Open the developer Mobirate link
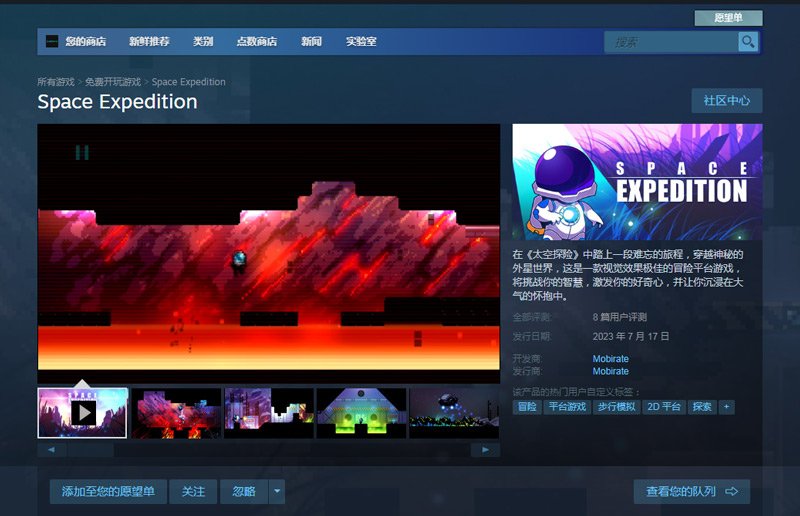800x516 pixels. pyautogui.click(x=611, y=359)
